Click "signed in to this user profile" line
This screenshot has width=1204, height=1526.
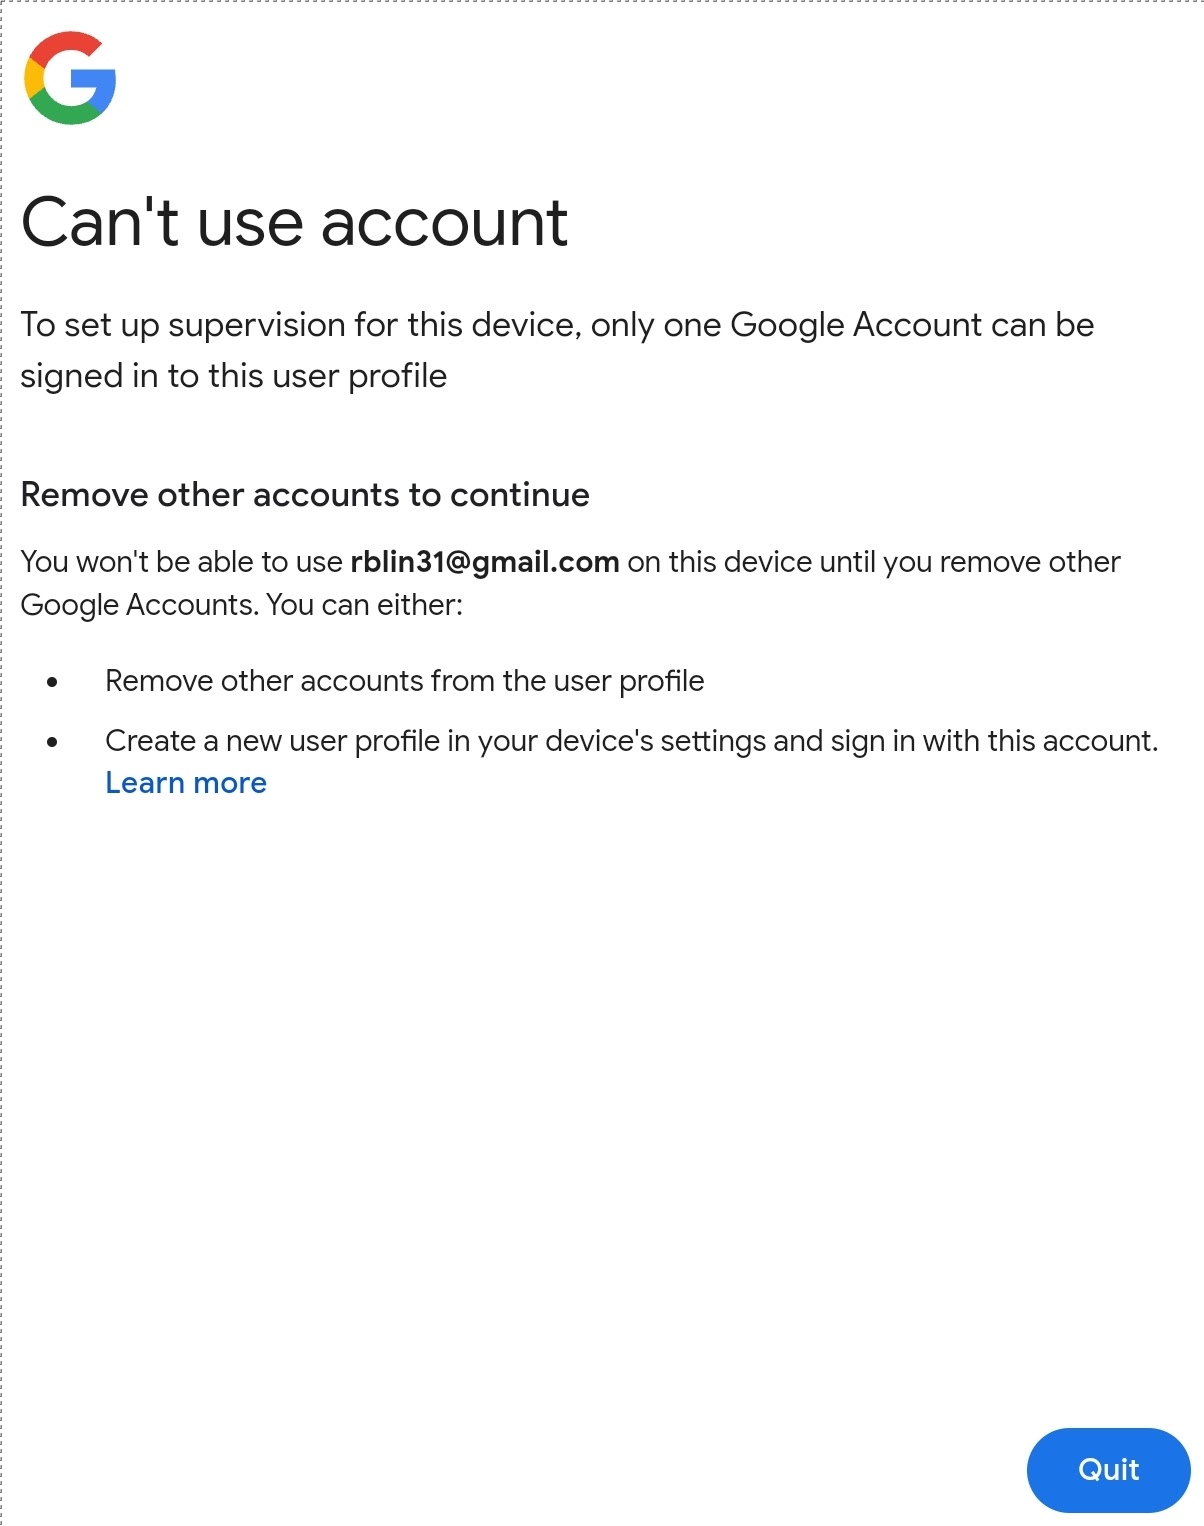[x=234, y=376]
